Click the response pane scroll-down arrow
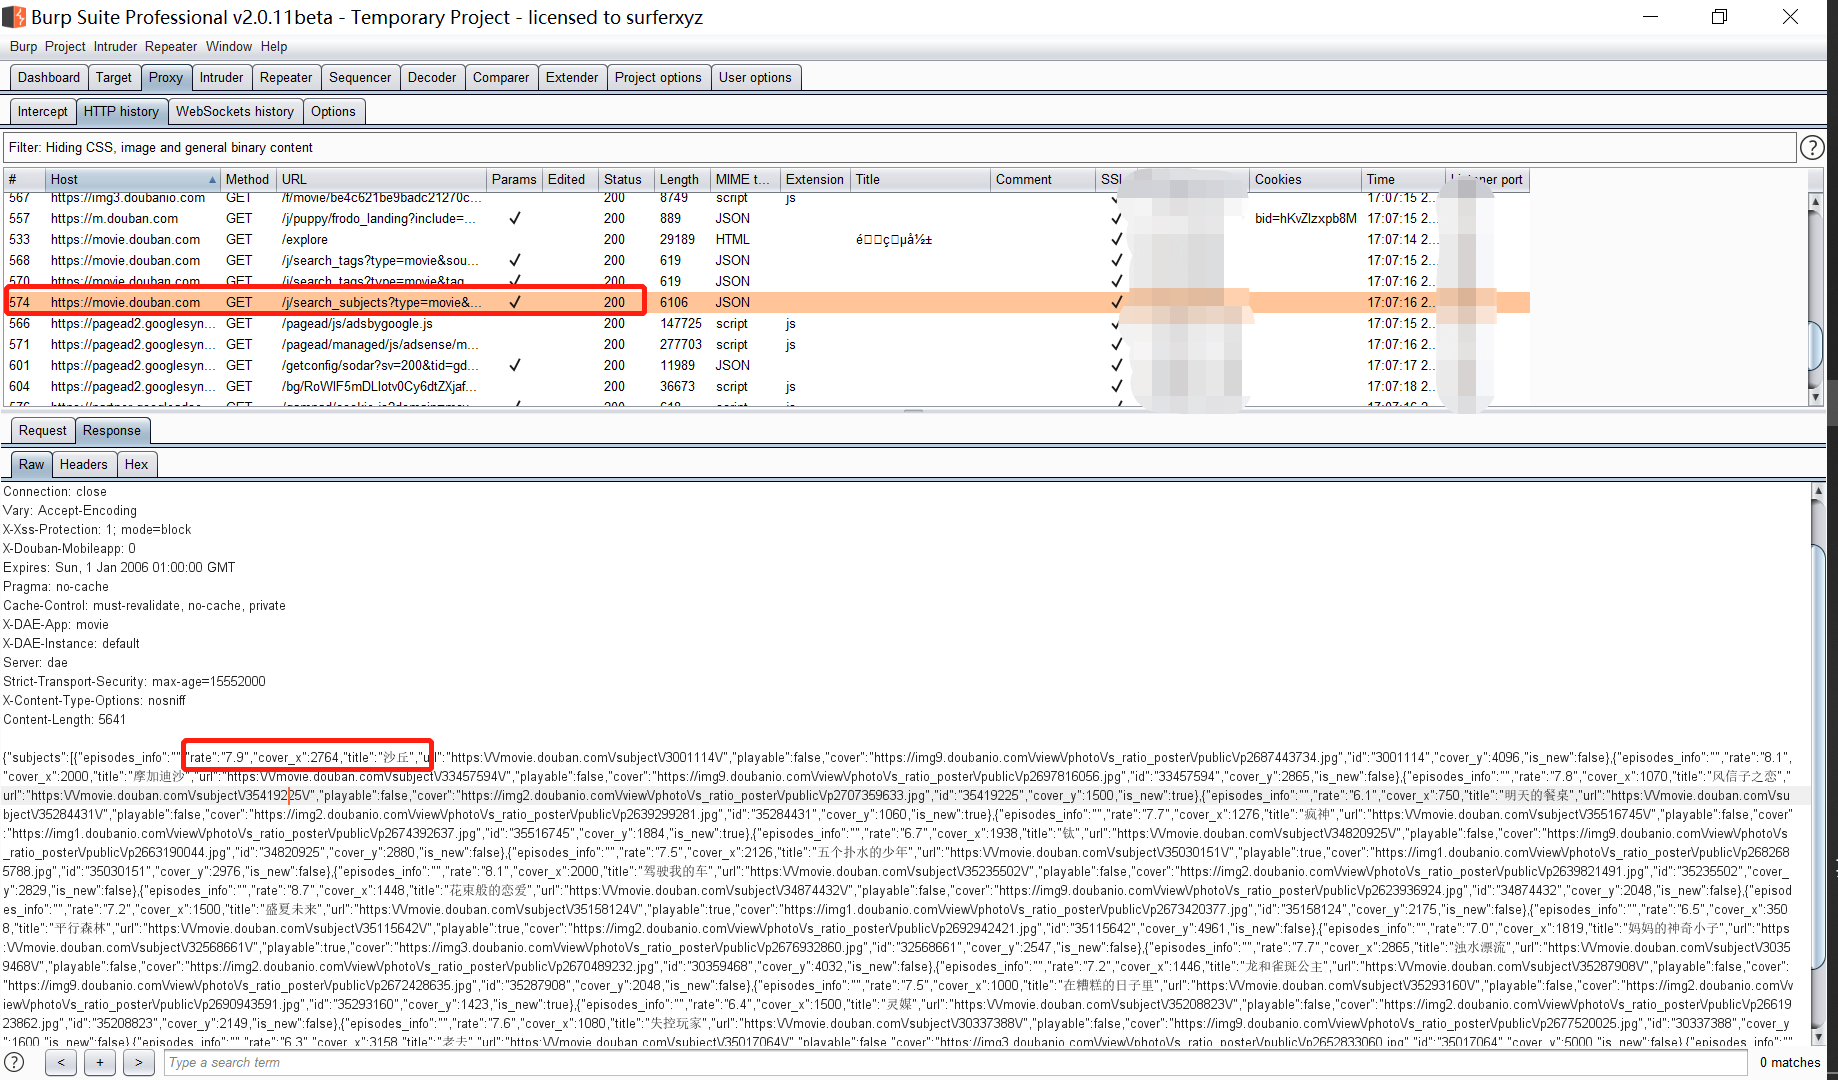The width and height of the screenshot is (1838, 1080). [1818, 1037]
